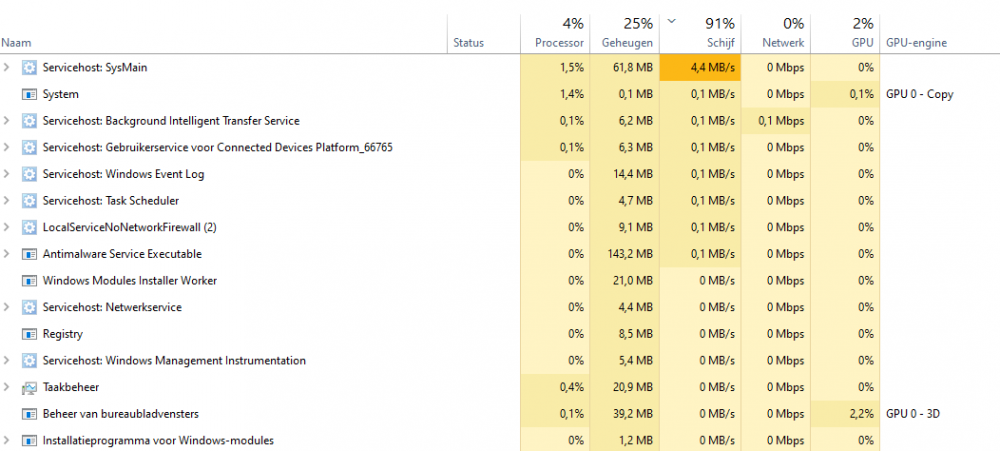This screenshot has height=451, width=1000.
Task: Click the Windows Modules Installer Worker icon
Action: pyautogui.click(x=29, y=281)
